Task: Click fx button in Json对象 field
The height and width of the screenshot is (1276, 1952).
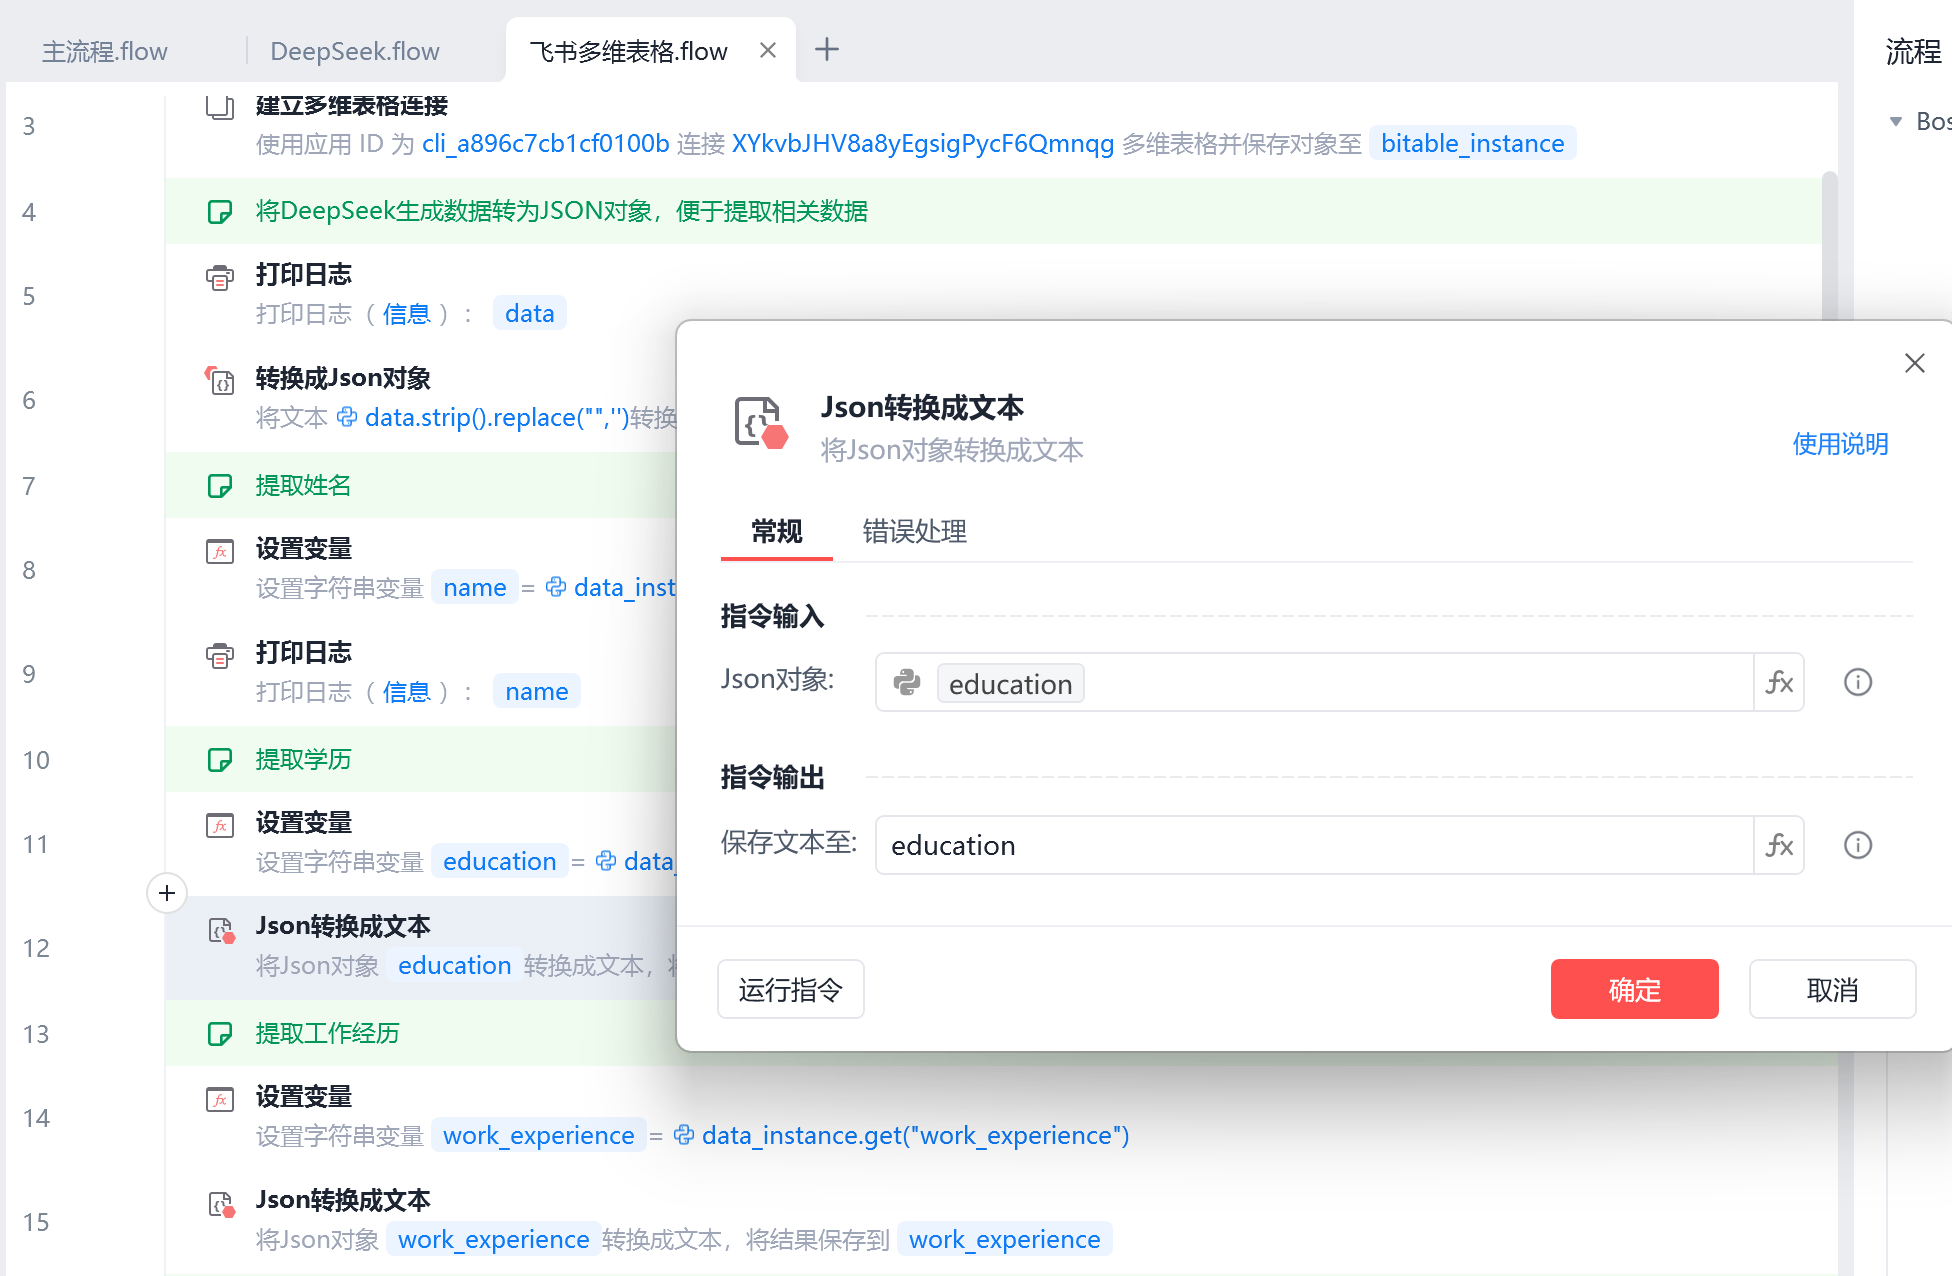Action: click(1779, 683)
